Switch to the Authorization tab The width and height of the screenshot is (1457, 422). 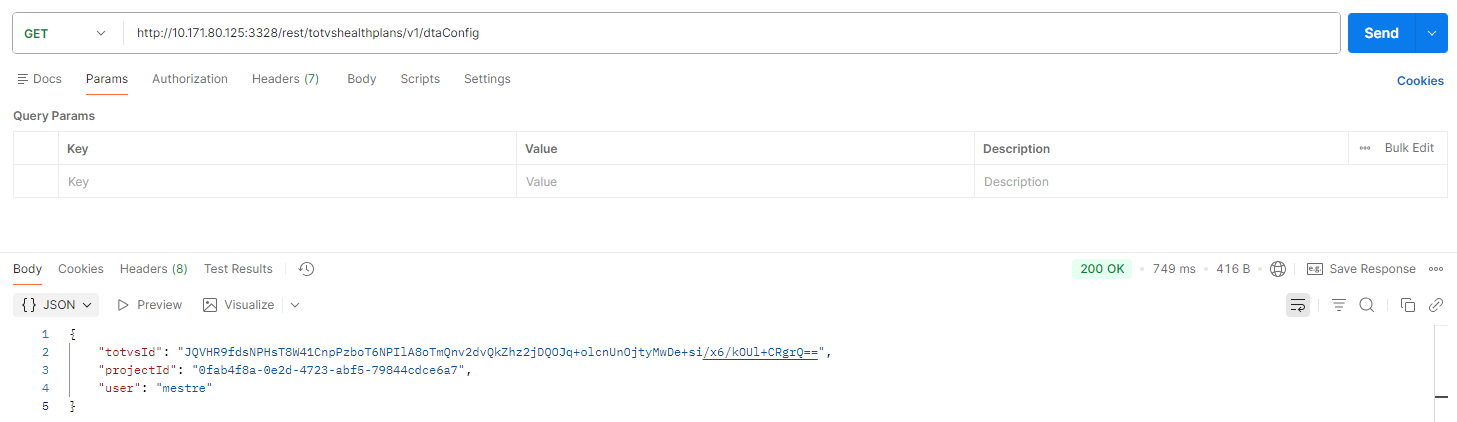(190, 79)
